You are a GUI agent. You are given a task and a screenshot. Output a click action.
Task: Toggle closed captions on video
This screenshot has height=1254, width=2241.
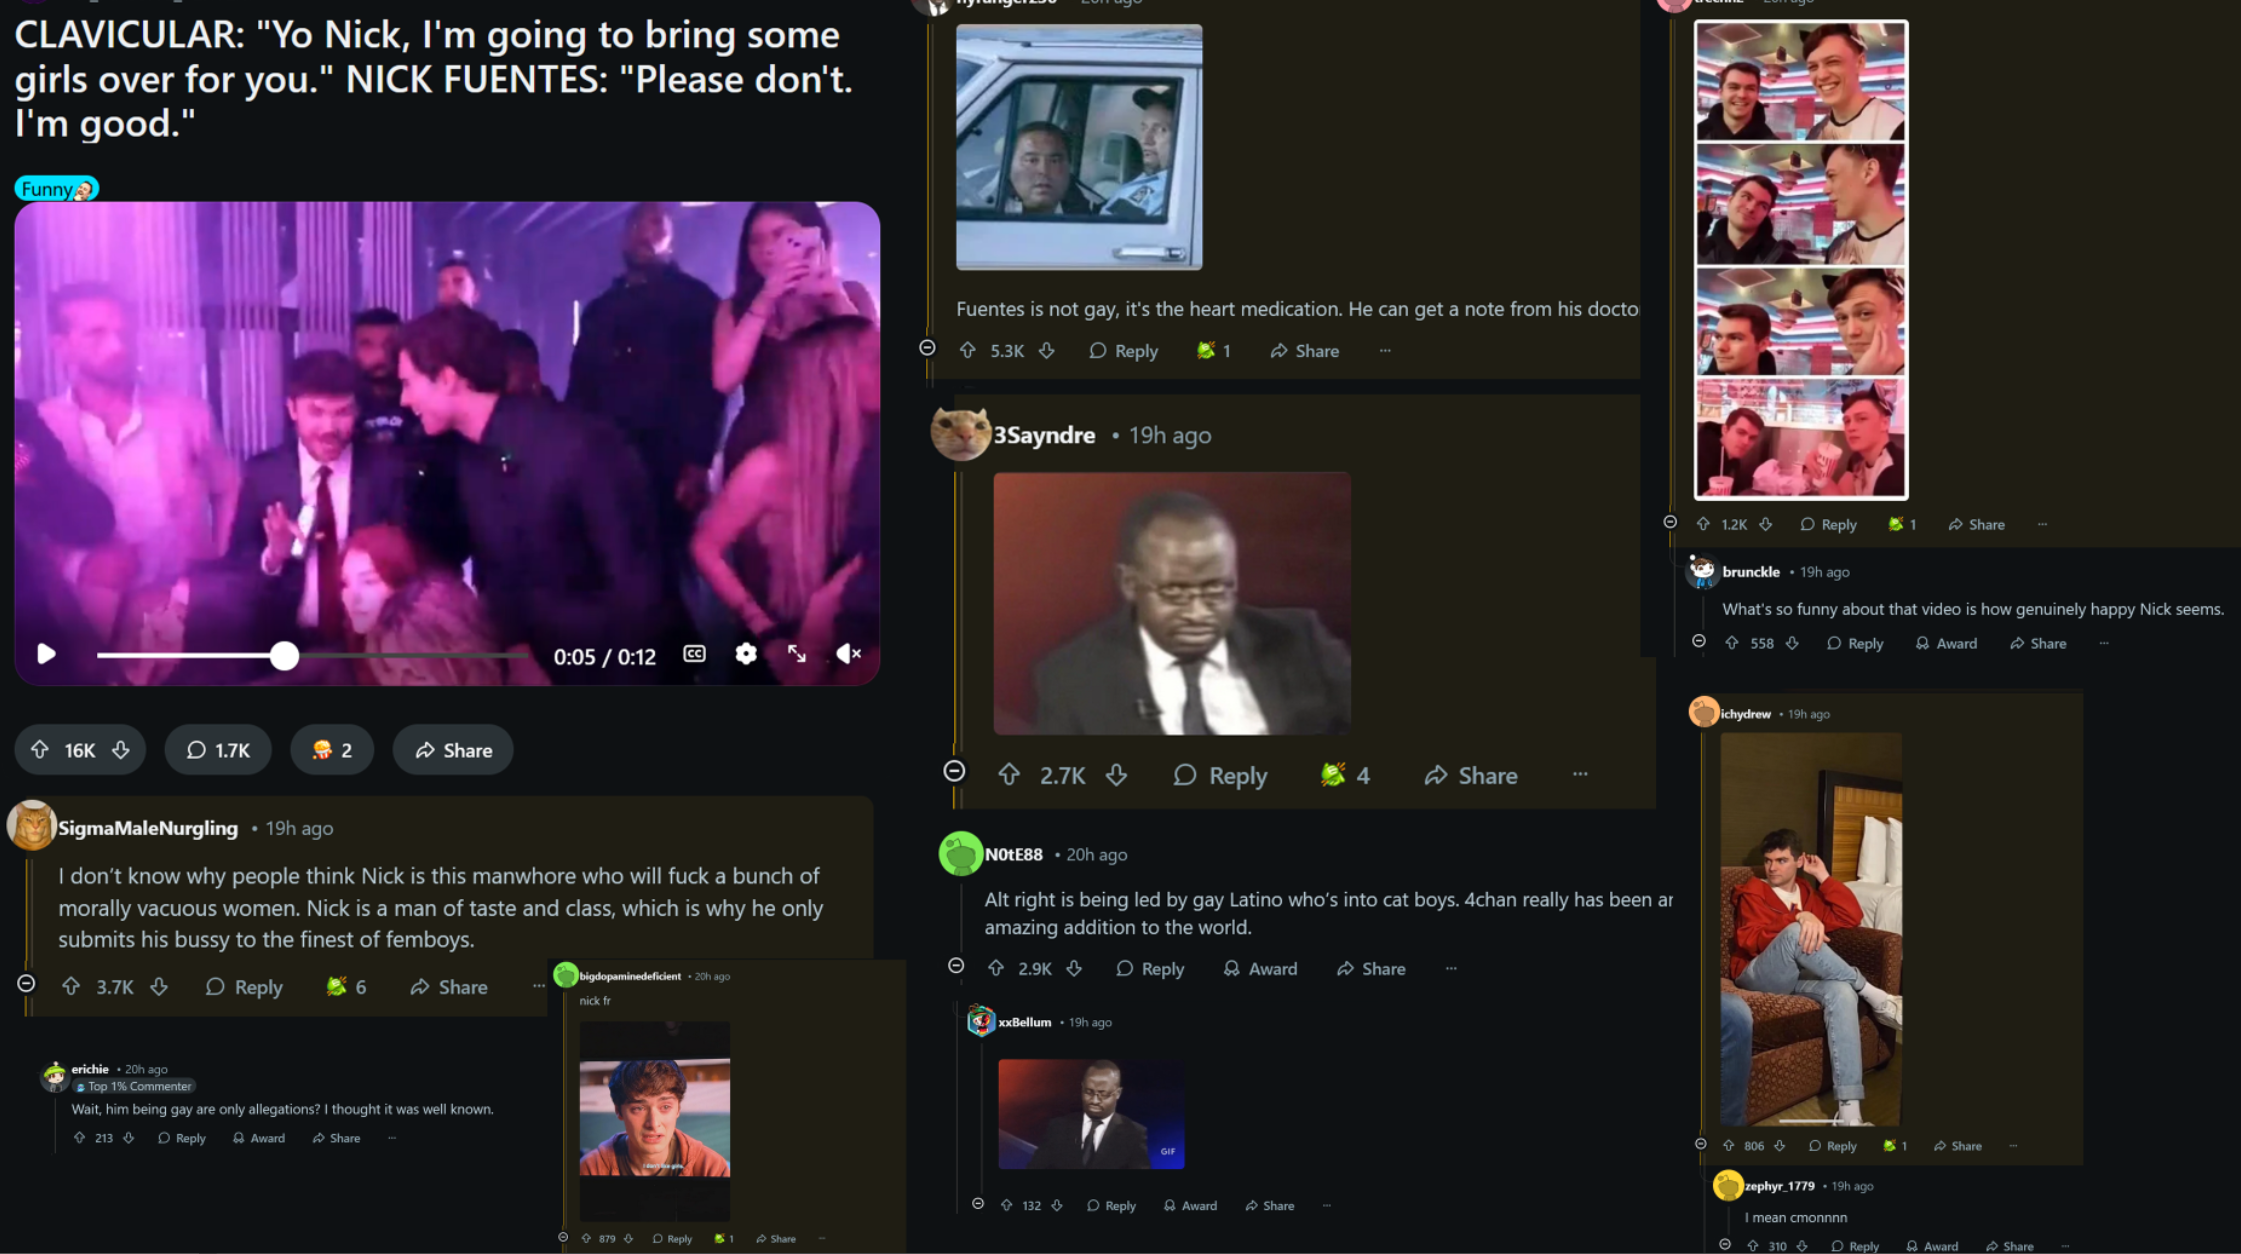pos(694,654)
